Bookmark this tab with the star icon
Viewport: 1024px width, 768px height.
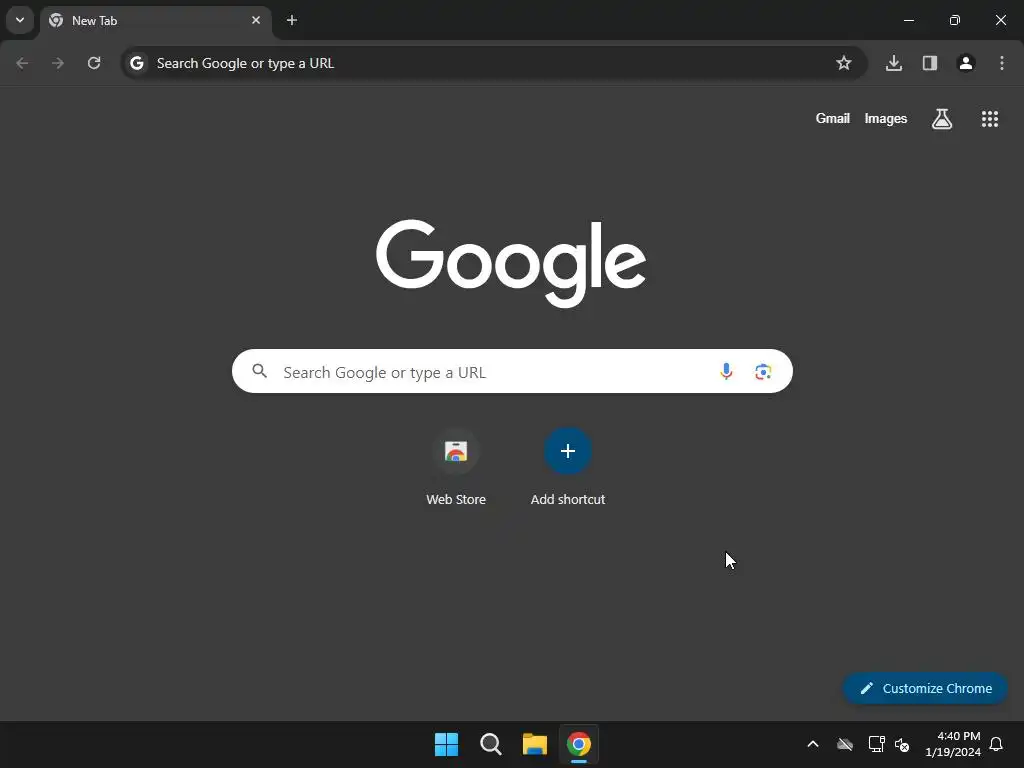point(844,63)
